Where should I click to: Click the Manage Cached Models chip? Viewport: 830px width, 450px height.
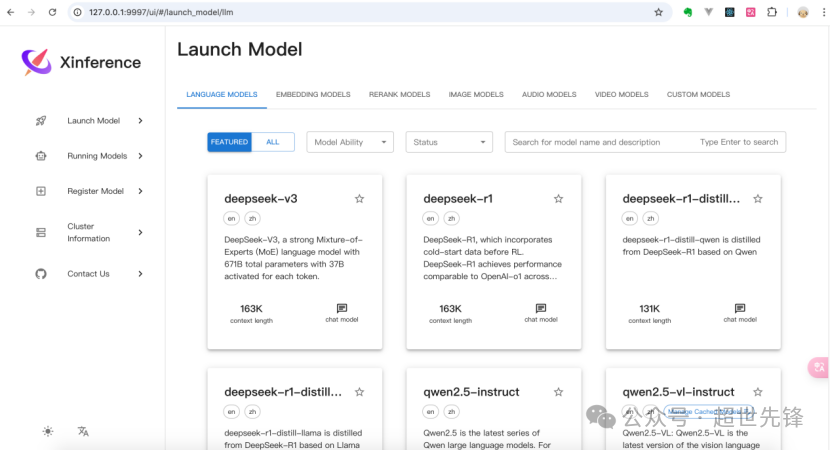[x=708, y=411]
